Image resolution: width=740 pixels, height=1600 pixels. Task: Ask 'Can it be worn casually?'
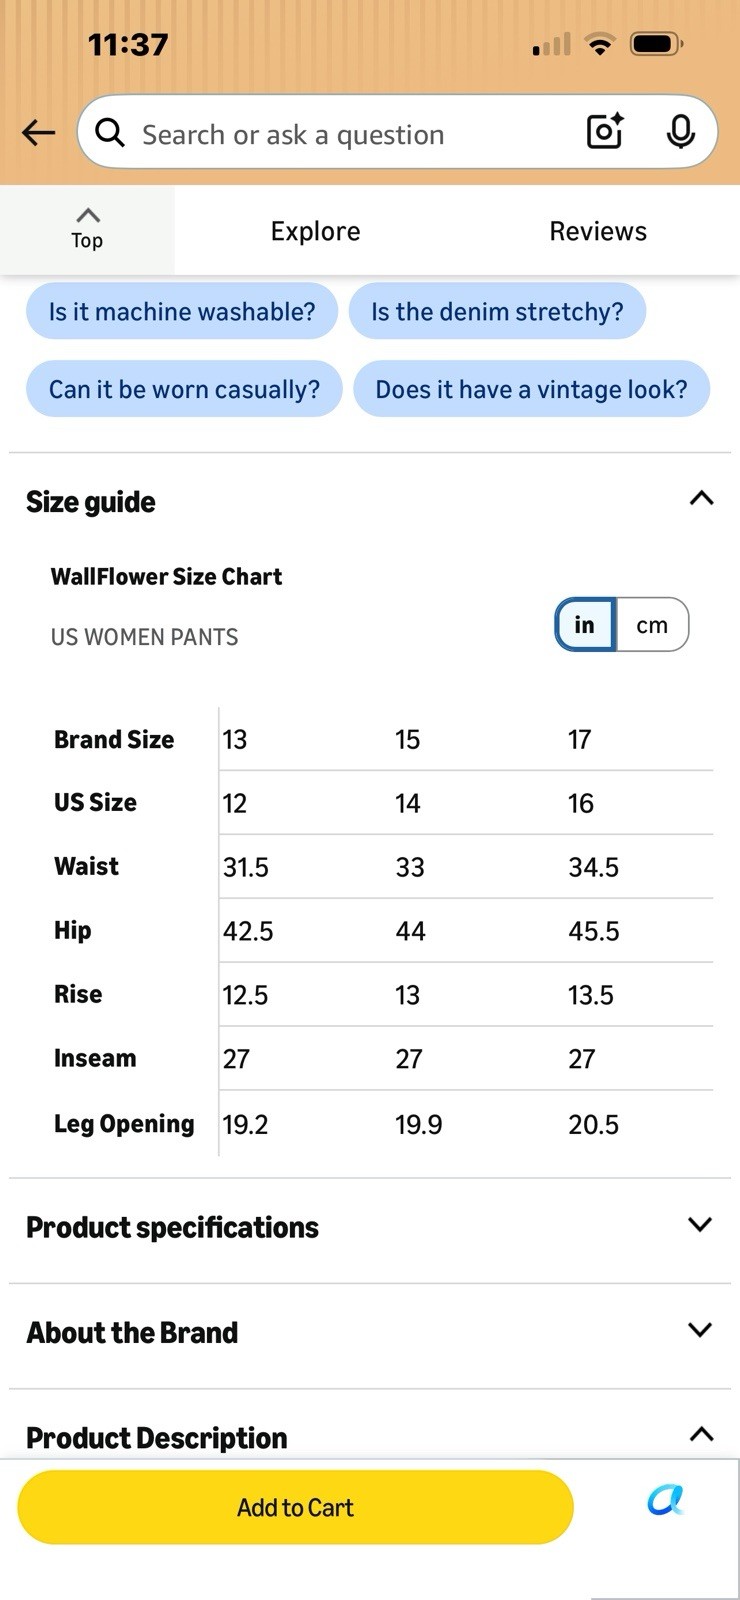tap(184, 388)
